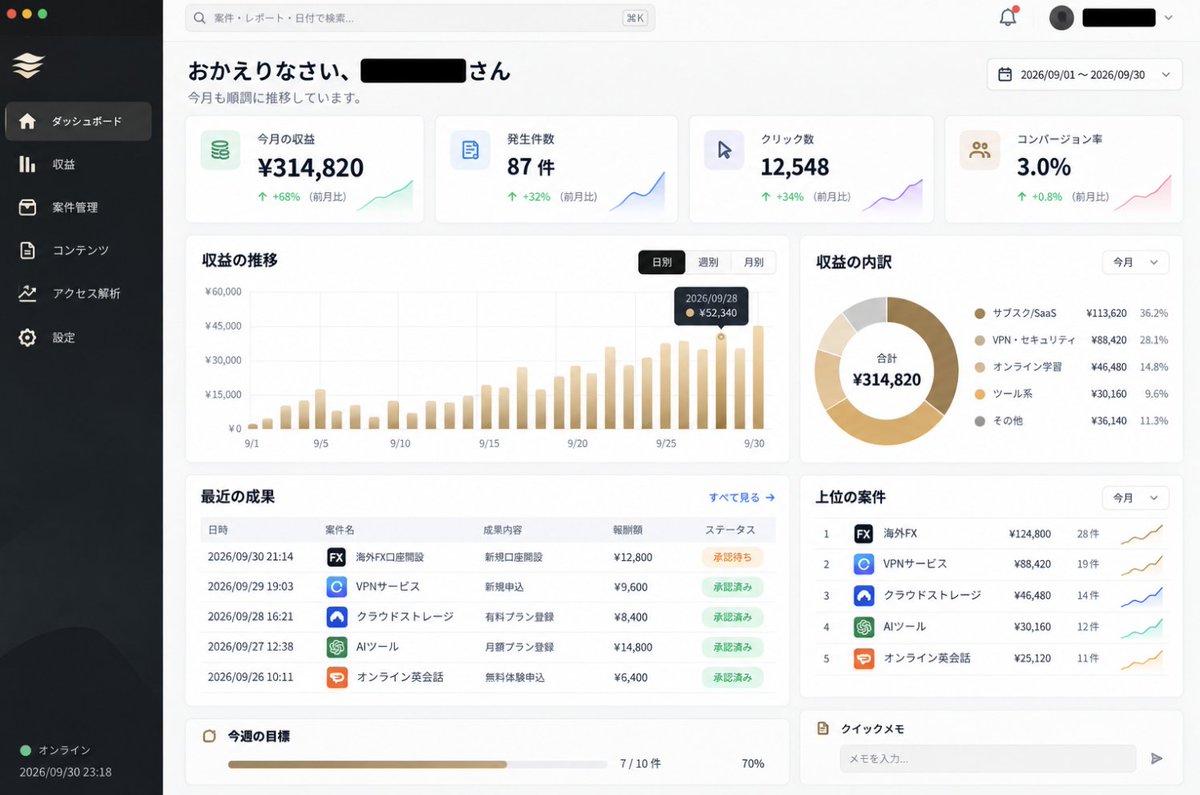
Task: Click the 海外FX icon in 上位の案件
Action: [864, 534]
